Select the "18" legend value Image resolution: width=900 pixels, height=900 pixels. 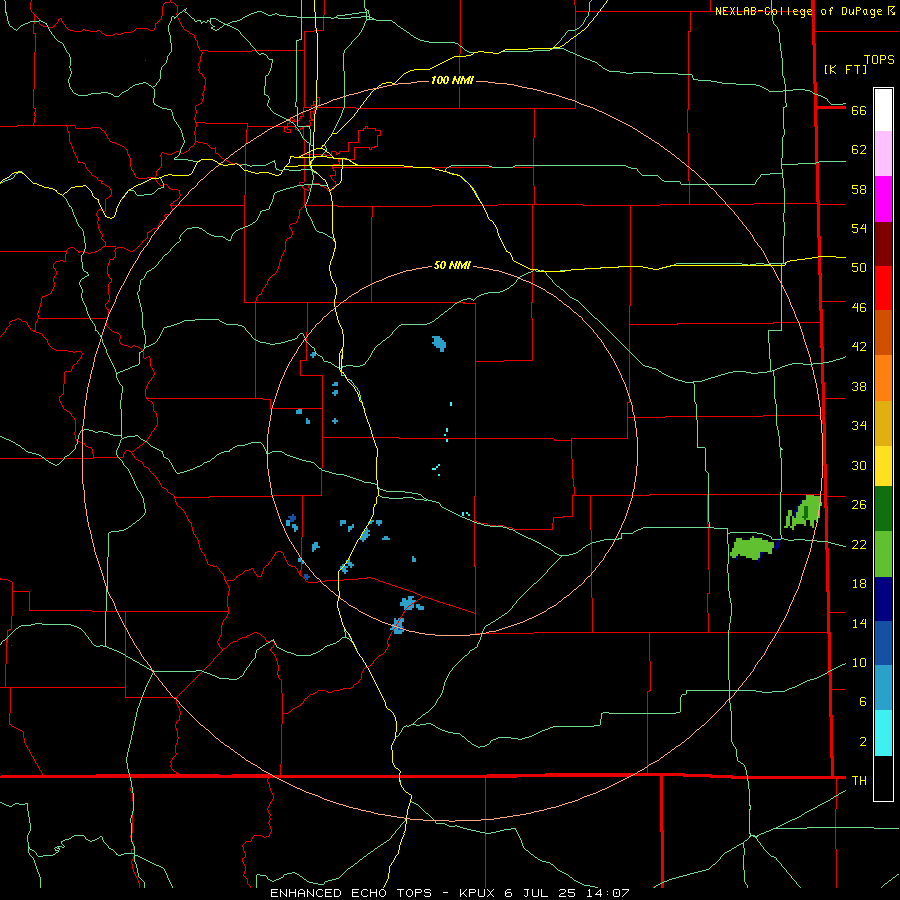(859, 584)
